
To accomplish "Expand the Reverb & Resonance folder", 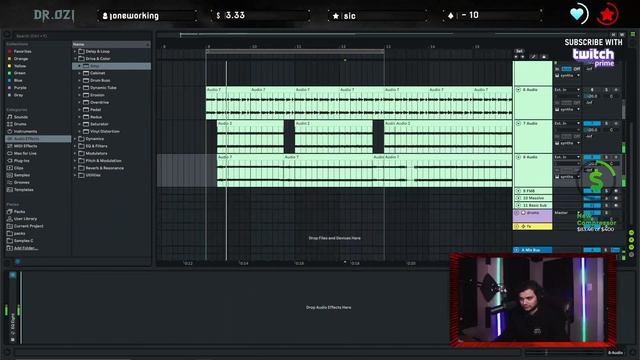I will [x=75, y=168].
